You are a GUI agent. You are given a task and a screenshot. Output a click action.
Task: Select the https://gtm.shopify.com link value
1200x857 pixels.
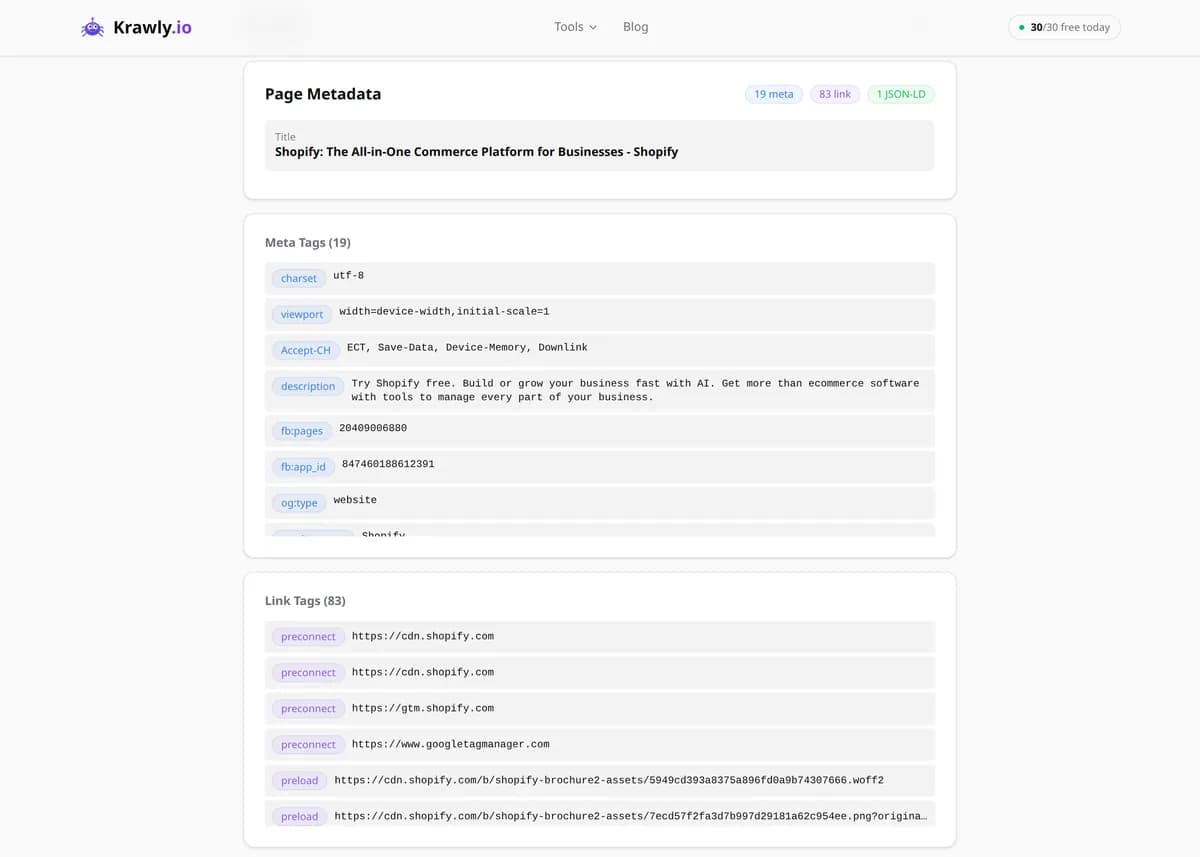(x=423, y=708)
